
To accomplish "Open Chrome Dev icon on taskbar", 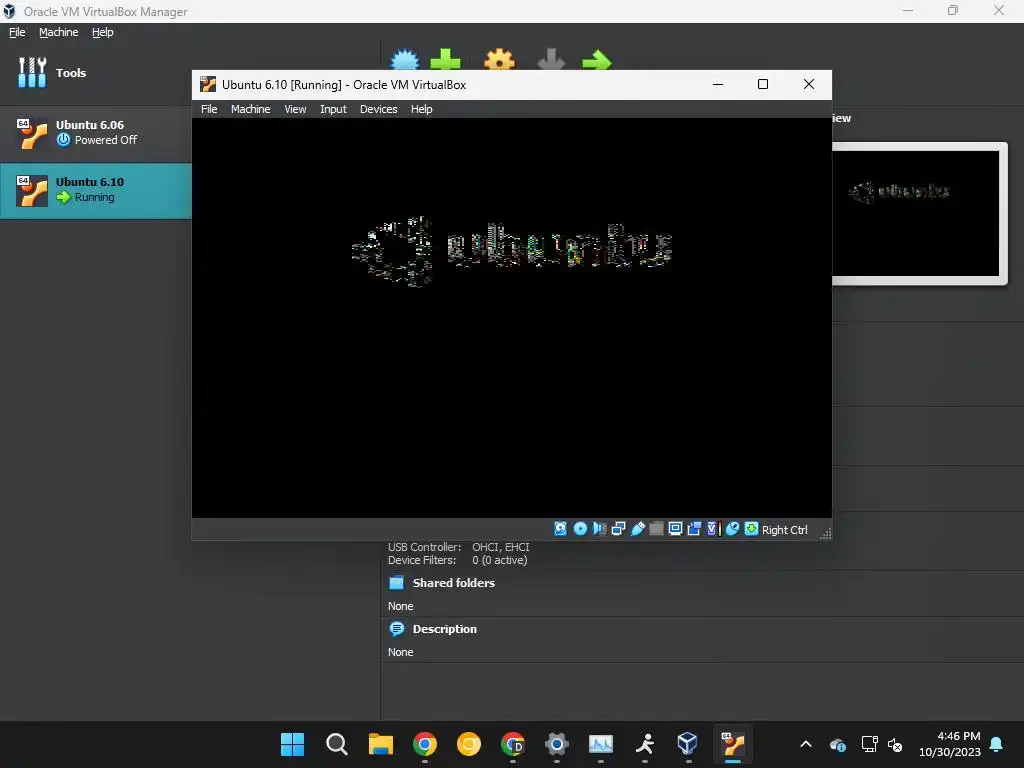I will 513,744.
